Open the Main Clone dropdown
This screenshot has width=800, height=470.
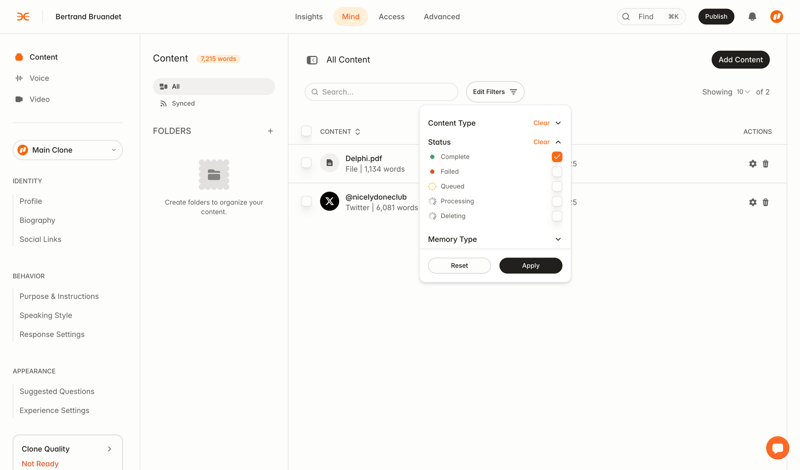coord(68,150)
